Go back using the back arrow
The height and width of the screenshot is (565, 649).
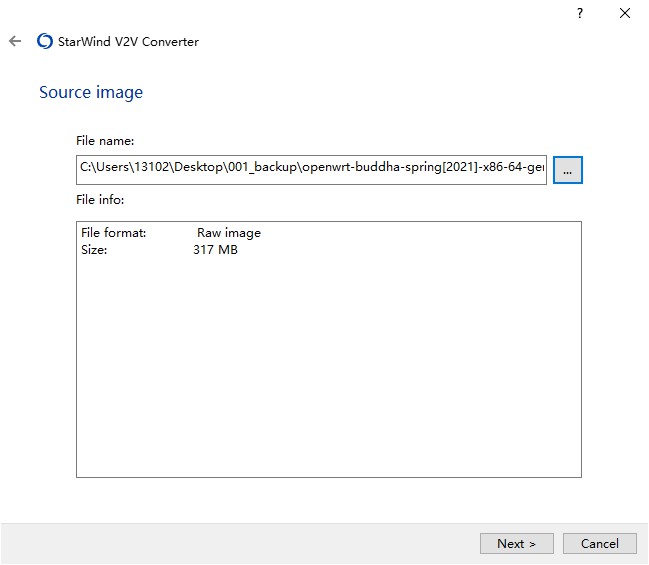pyautogui.click(x=14, y=42)
